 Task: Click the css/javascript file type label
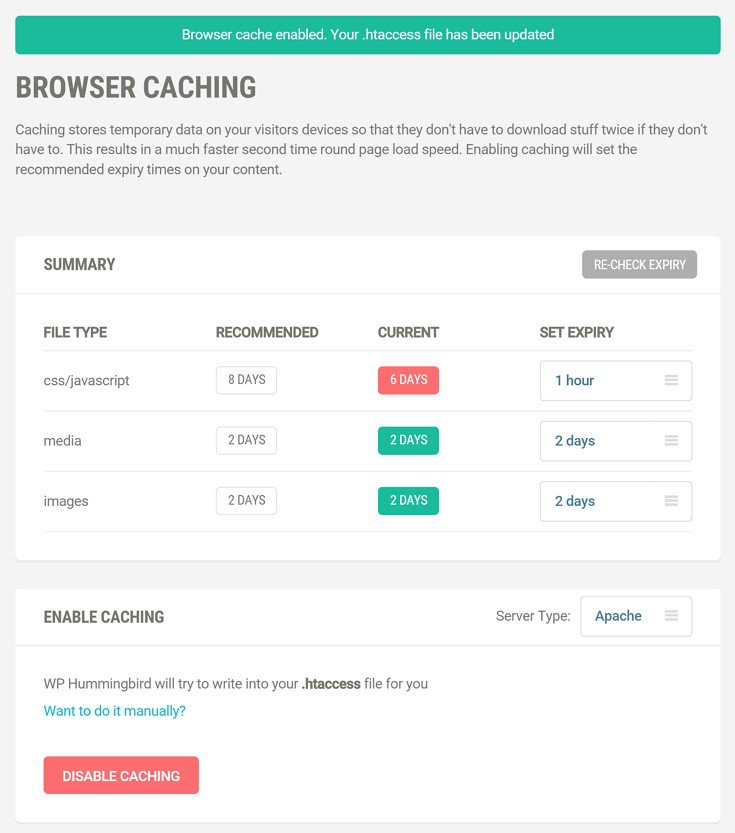point(85,380)
